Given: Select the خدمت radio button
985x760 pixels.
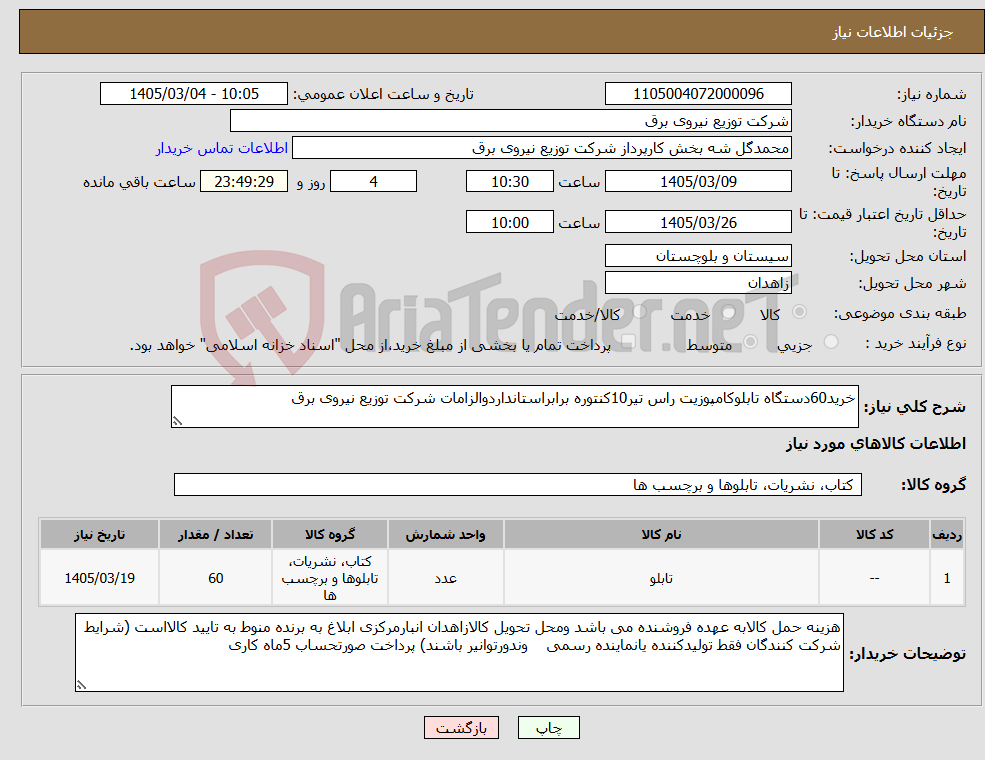Looking at the screenshot, I should coord(729,312).
